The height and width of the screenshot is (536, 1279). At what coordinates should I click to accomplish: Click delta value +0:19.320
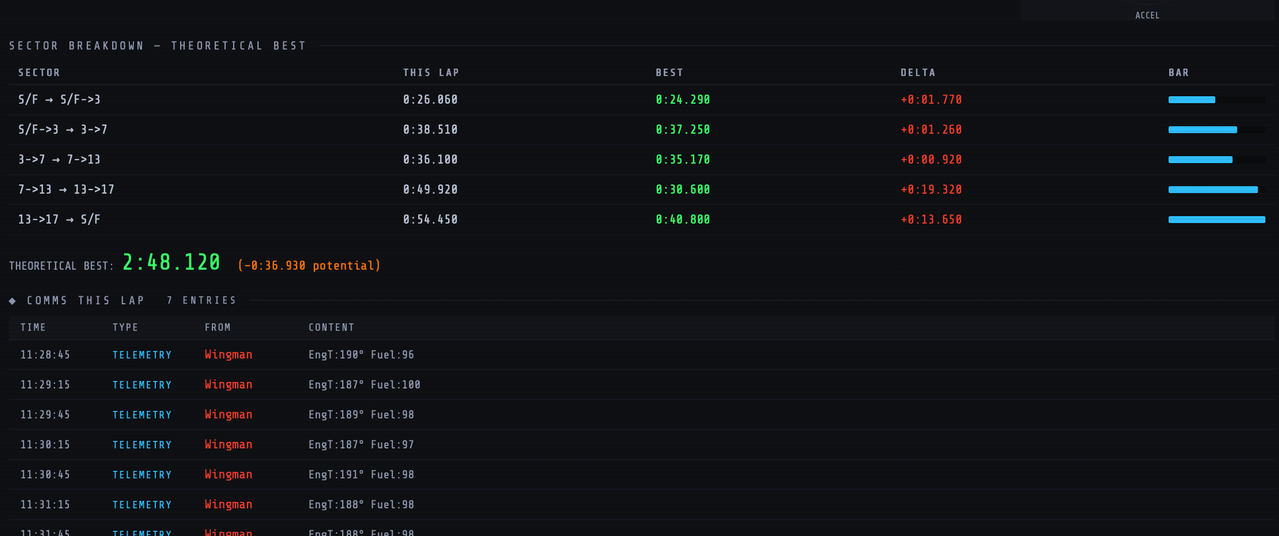pos(931,190)
